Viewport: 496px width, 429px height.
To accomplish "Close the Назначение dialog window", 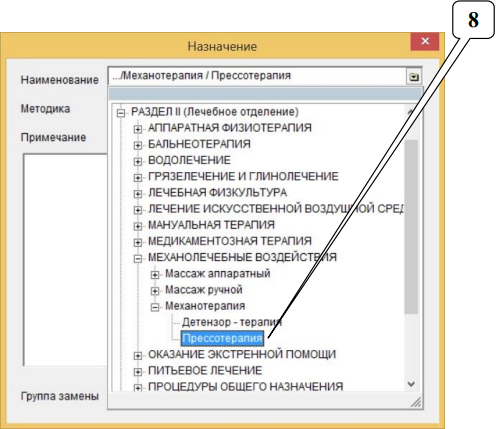I will (425, 41).
